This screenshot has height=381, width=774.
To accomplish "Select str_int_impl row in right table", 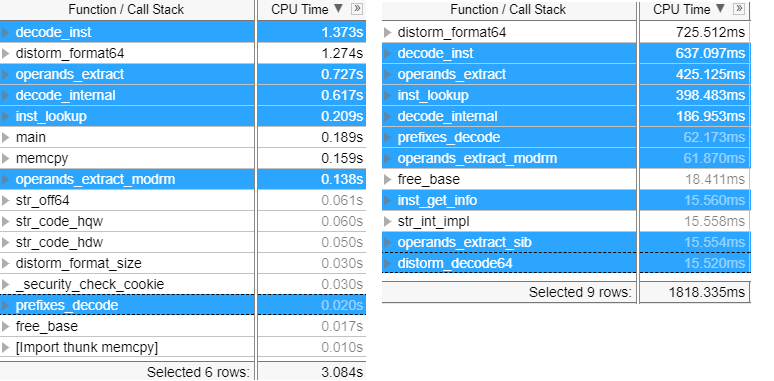I will click(566, 222).
